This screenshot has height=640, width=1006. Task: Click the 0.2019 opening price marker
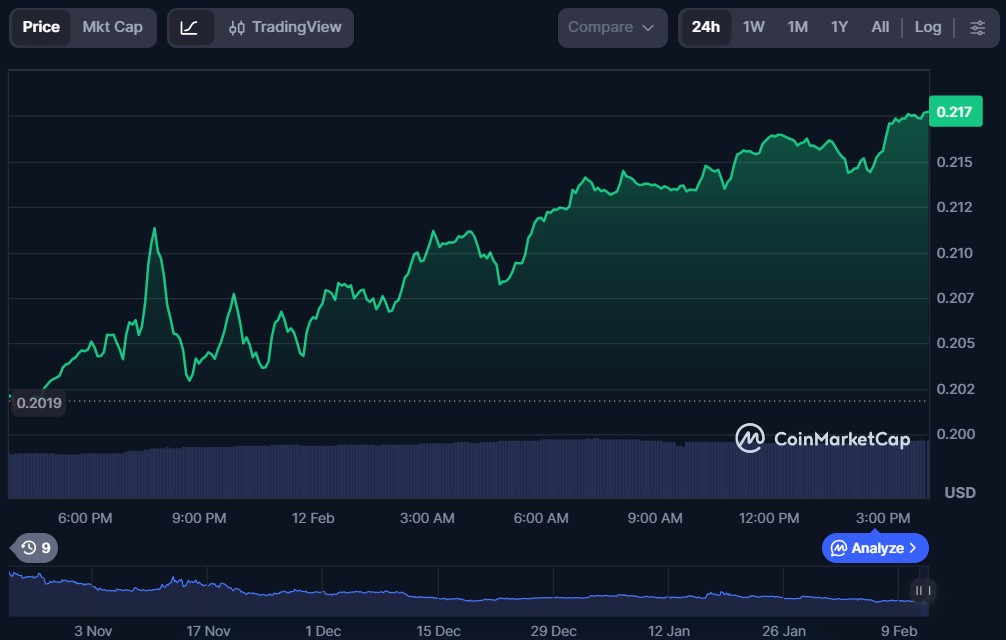[39, 403]
